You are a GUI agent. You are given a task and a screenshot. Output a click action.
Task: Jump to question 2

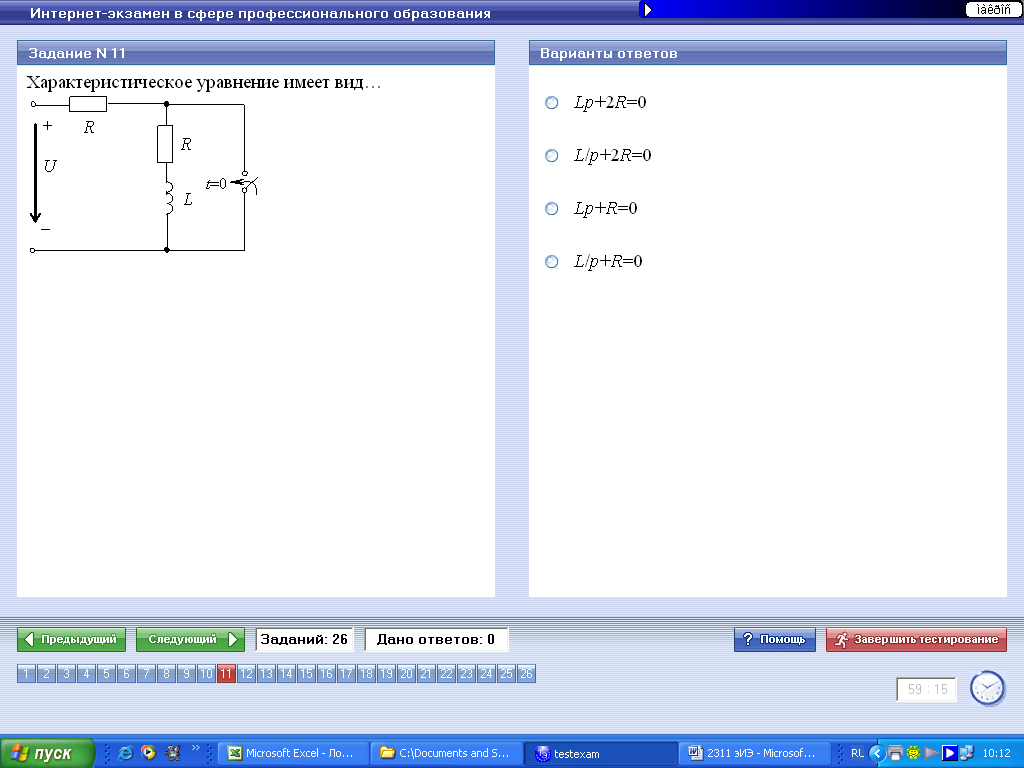coord(46,673)
